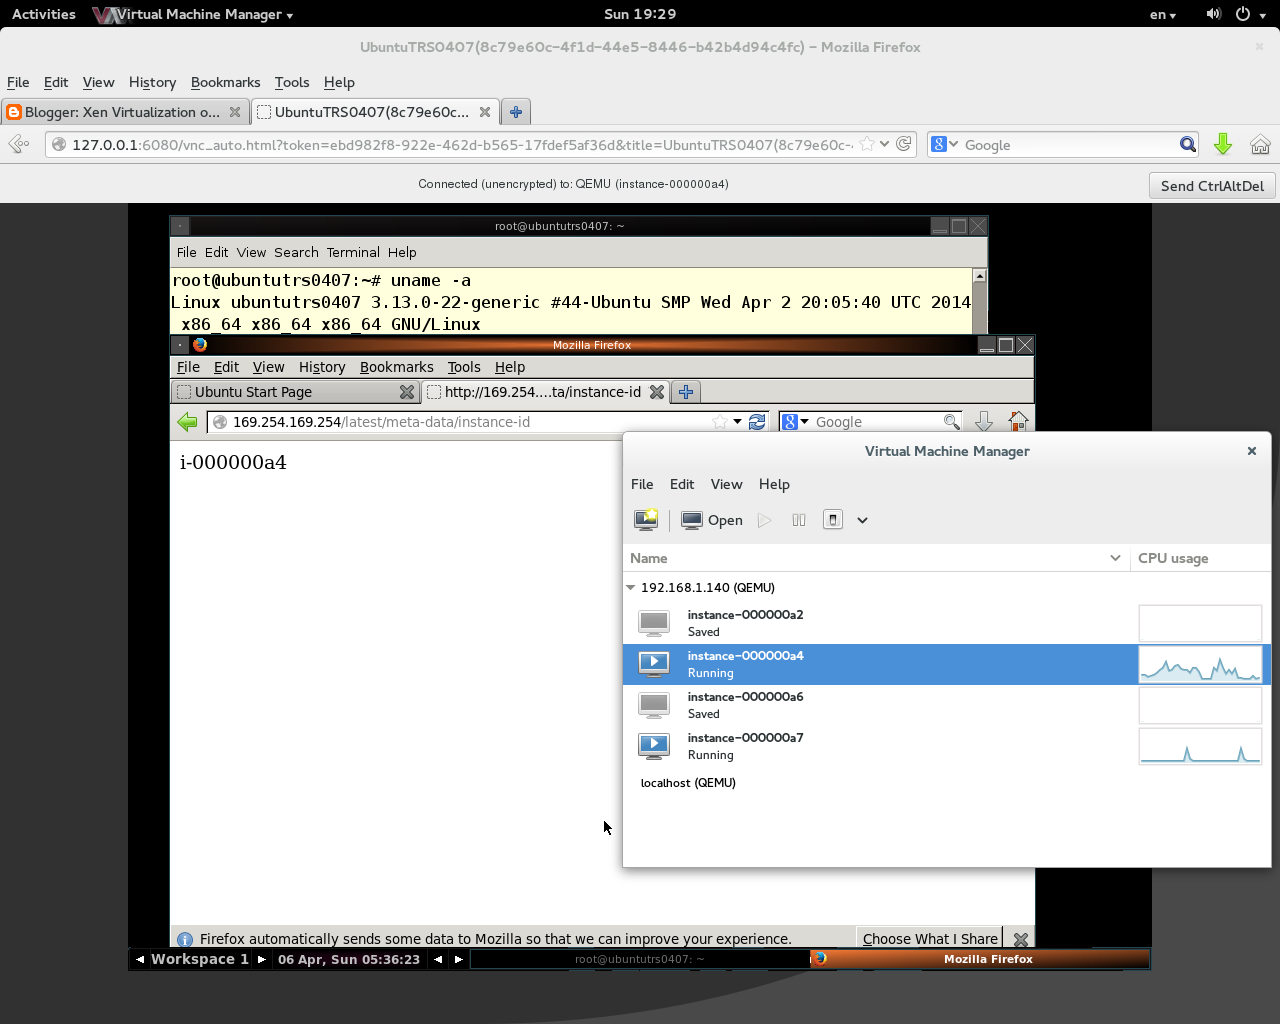Open the URL history dropdown in outer Firefox address bar
The image size is (1280, 1024).
(884, 144)
